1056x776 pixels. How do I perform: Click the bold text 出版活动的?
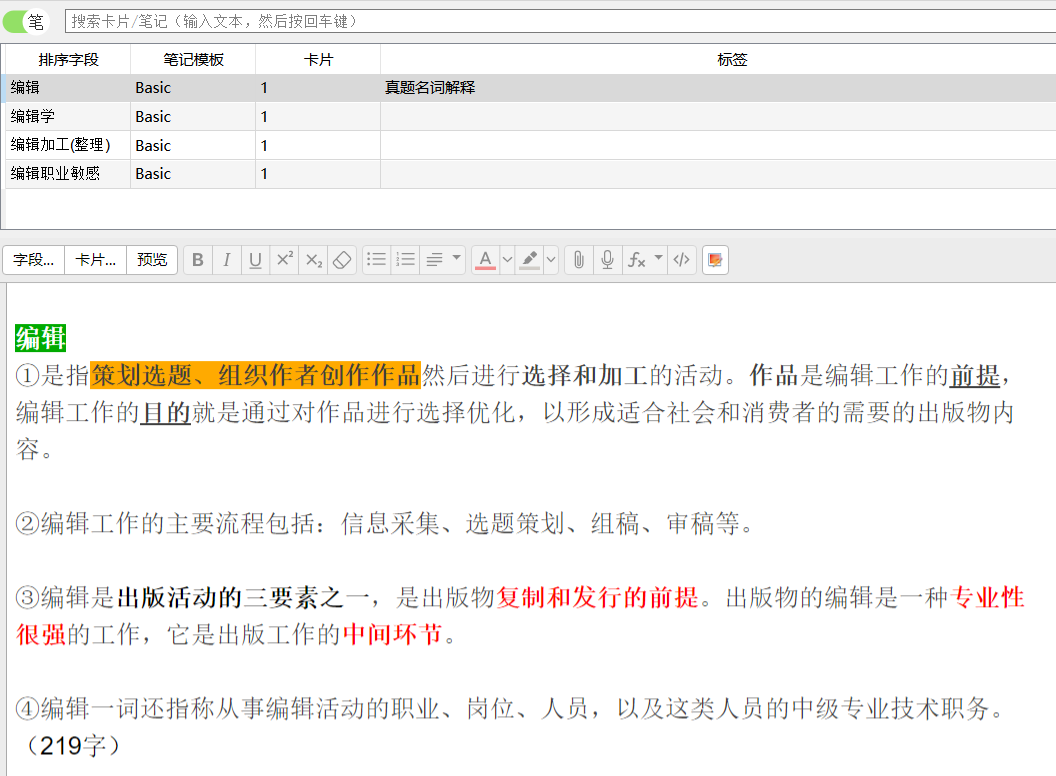pos(179,597)
